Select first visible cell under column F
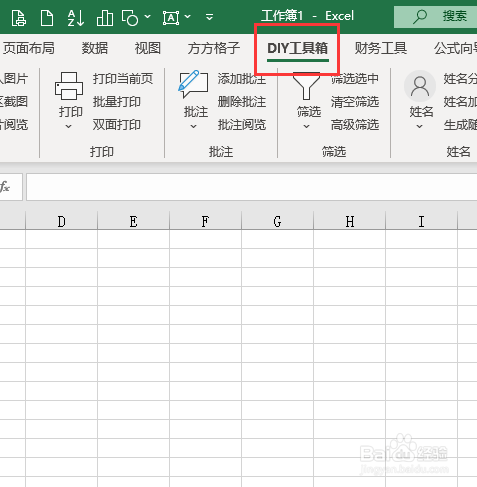The height and width of the screenshot is (487, 477). pyautogui.click(x=205, y=239)
